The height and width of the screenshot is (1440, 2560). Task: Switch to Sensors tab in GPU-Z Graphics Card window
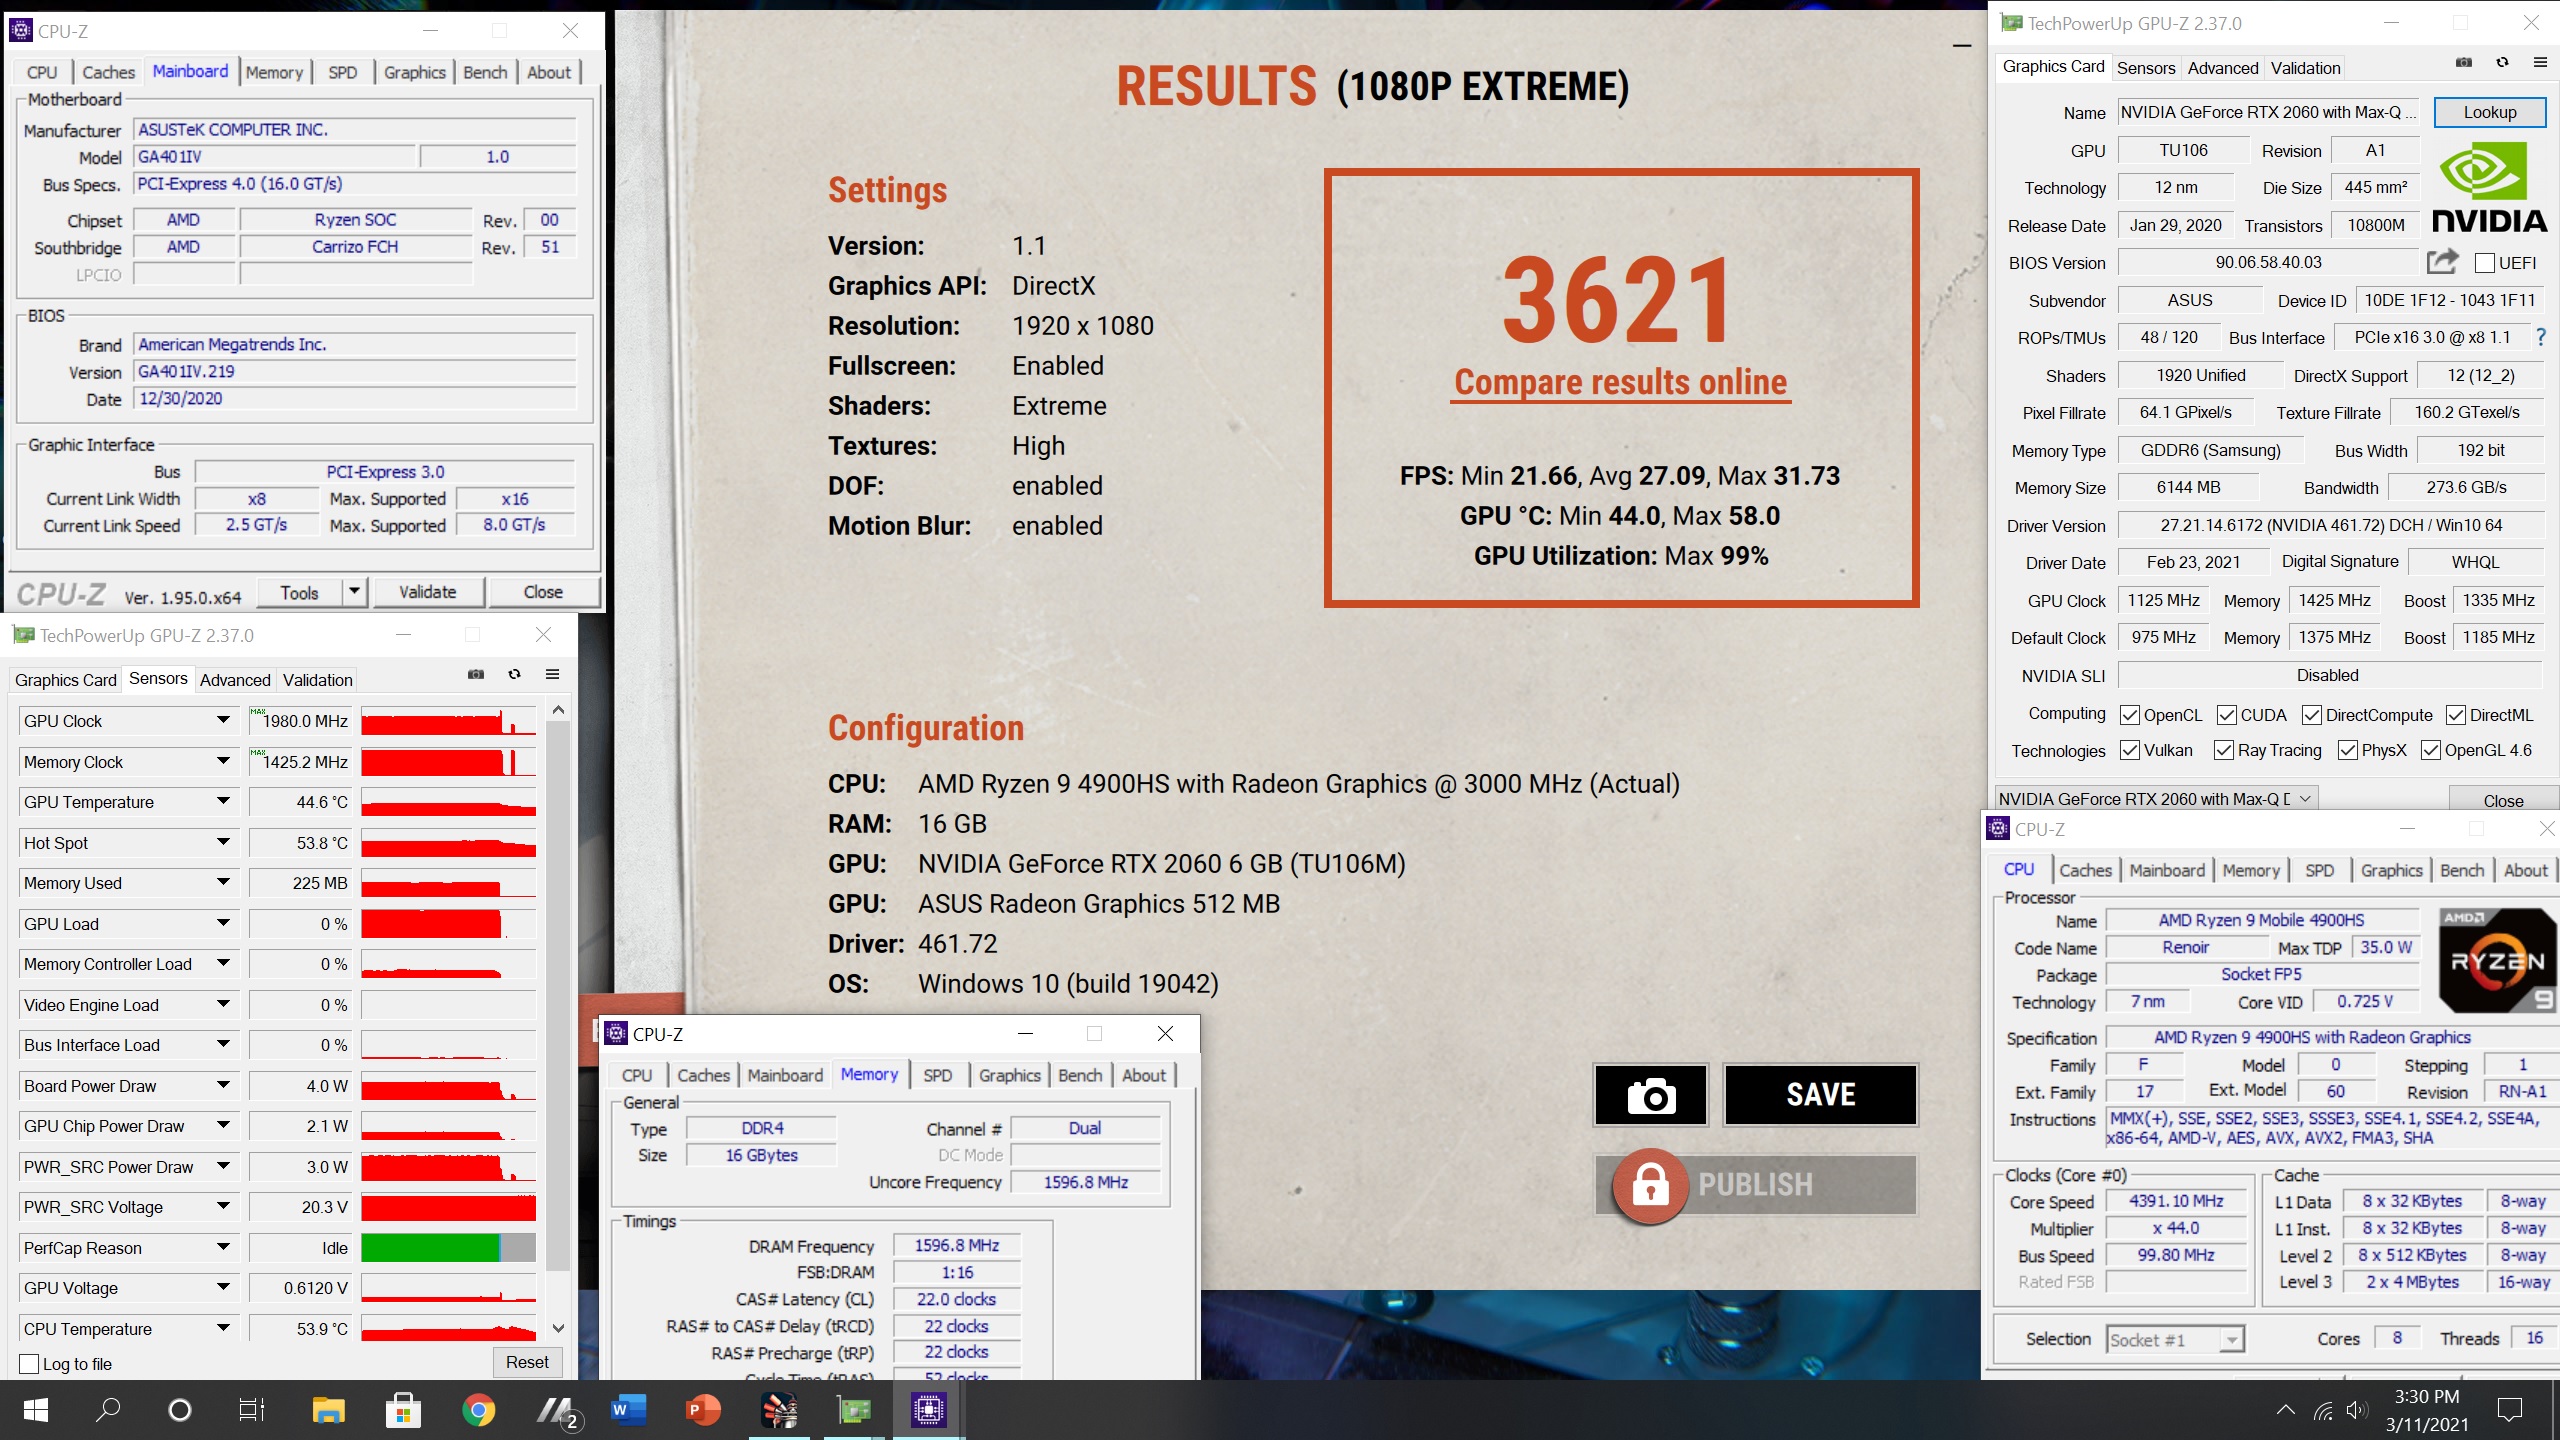click(x=2146, y=68)
